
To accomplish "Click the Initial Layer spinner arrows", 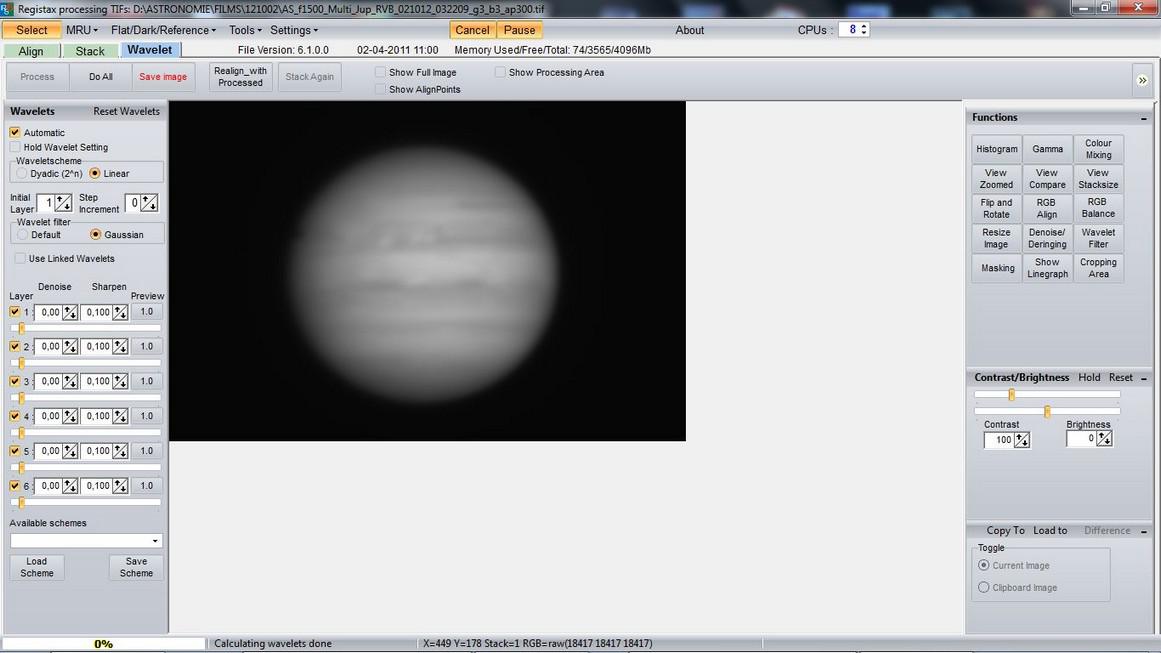I will [64, 203].
